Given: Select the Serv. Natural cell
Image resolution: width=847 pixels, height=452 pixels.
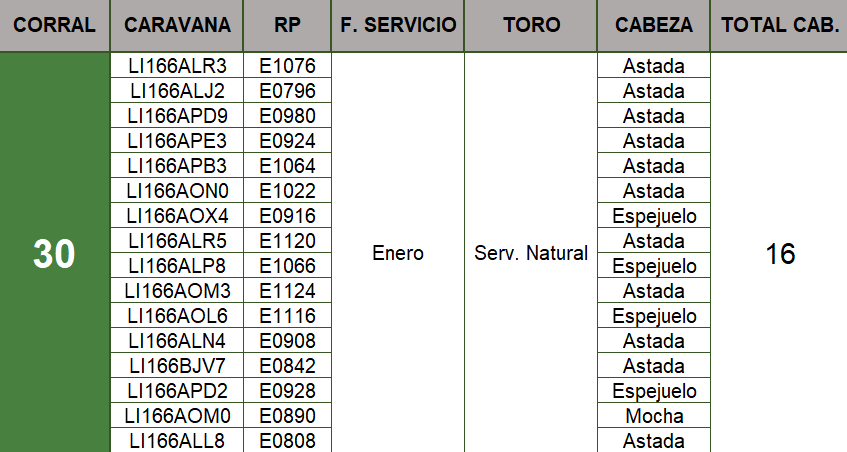Looking at the screenshot, I should coord(531,254).
